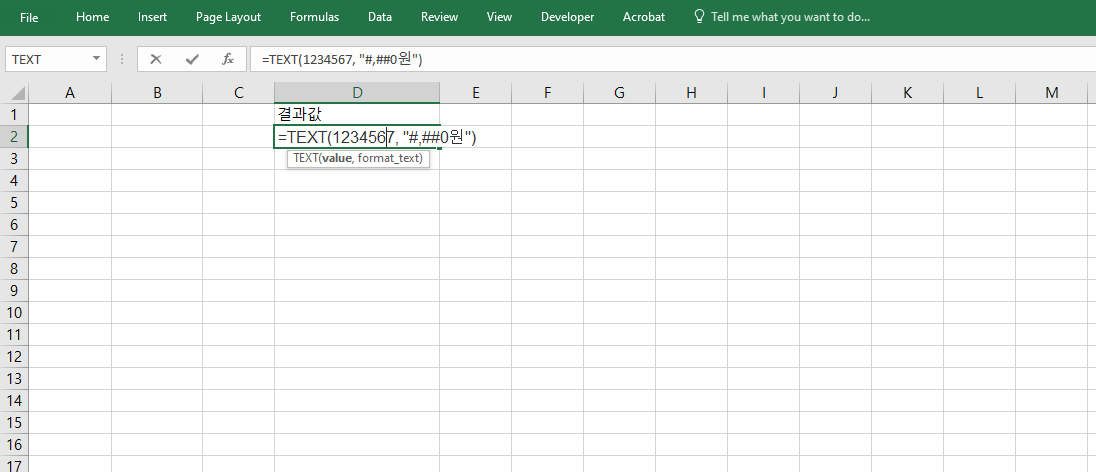The width and height of the screenshot is (1096, 472).
Task: Select row 5 header
Action: (x=14, y=202)
